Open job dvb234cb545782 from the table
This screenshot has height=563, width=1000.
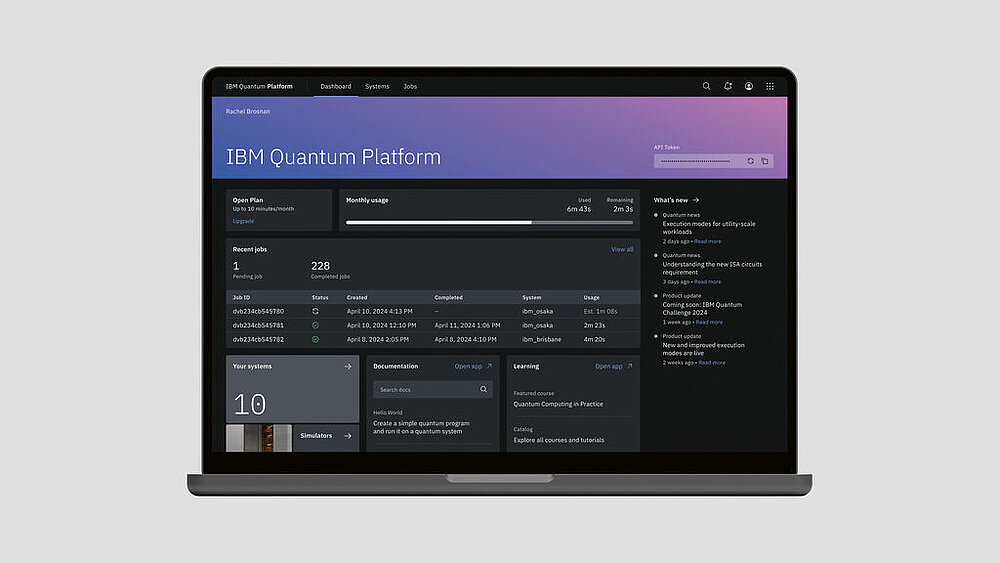(258, 340)
